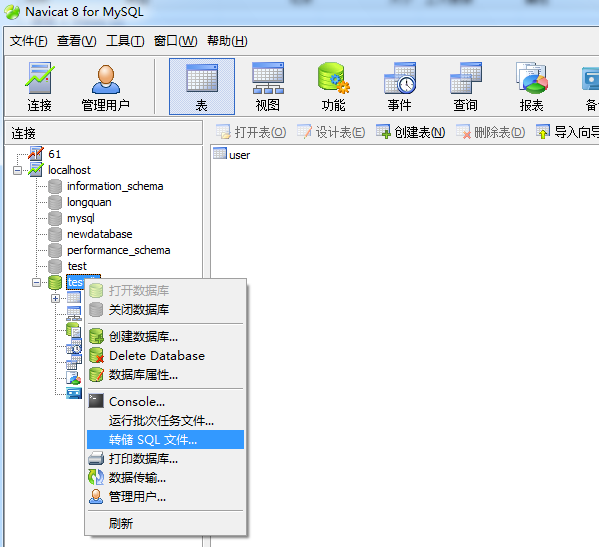This screenshot has height=547, width=599.
Task: Select the mysql database in tree
Action: (81, 218)
